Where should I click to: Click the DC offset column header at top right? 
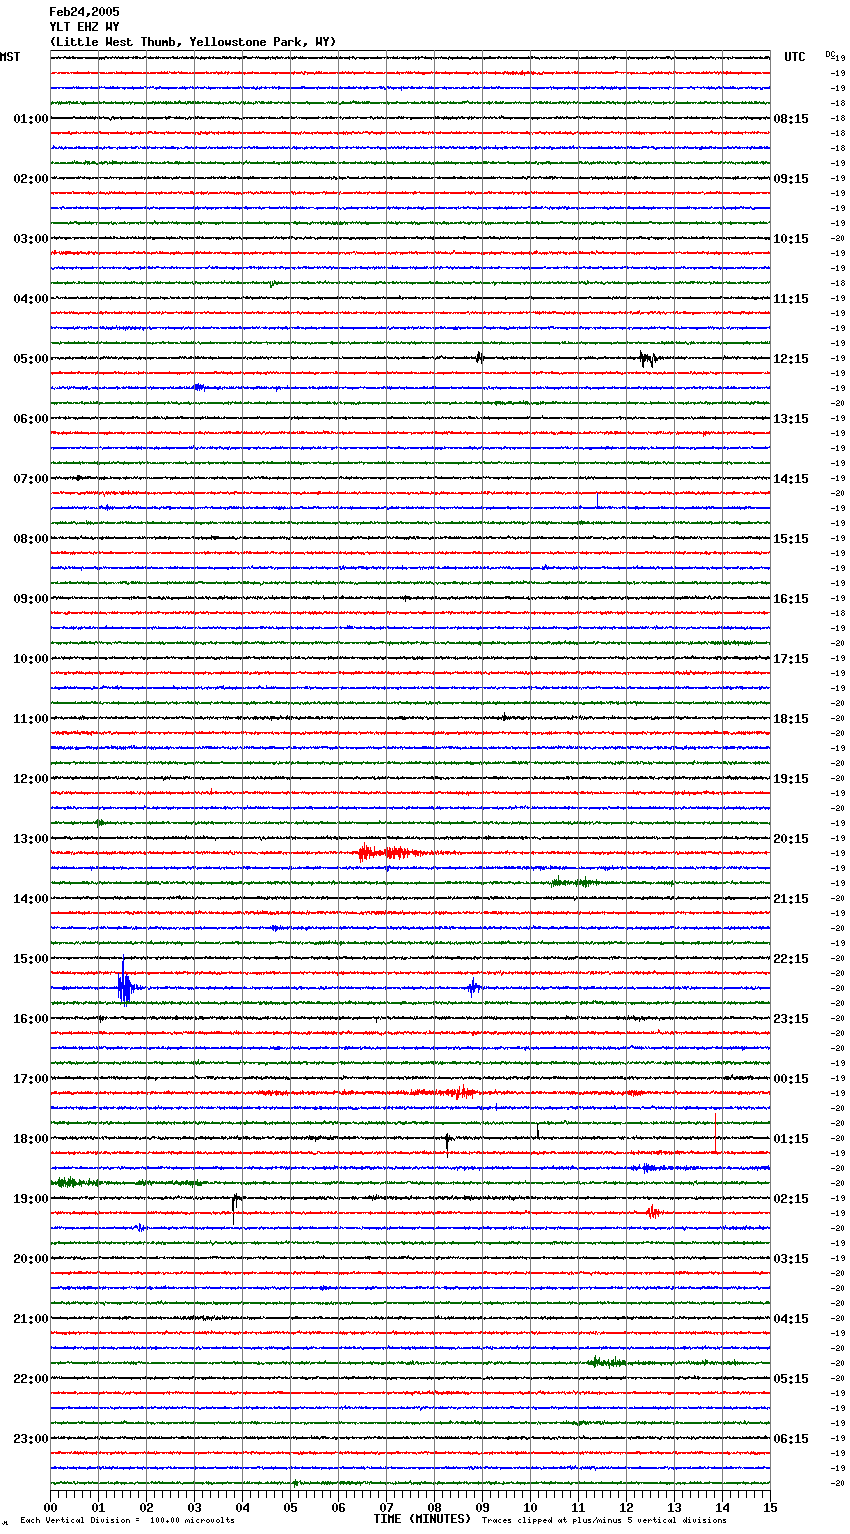(x=830, y=54)
